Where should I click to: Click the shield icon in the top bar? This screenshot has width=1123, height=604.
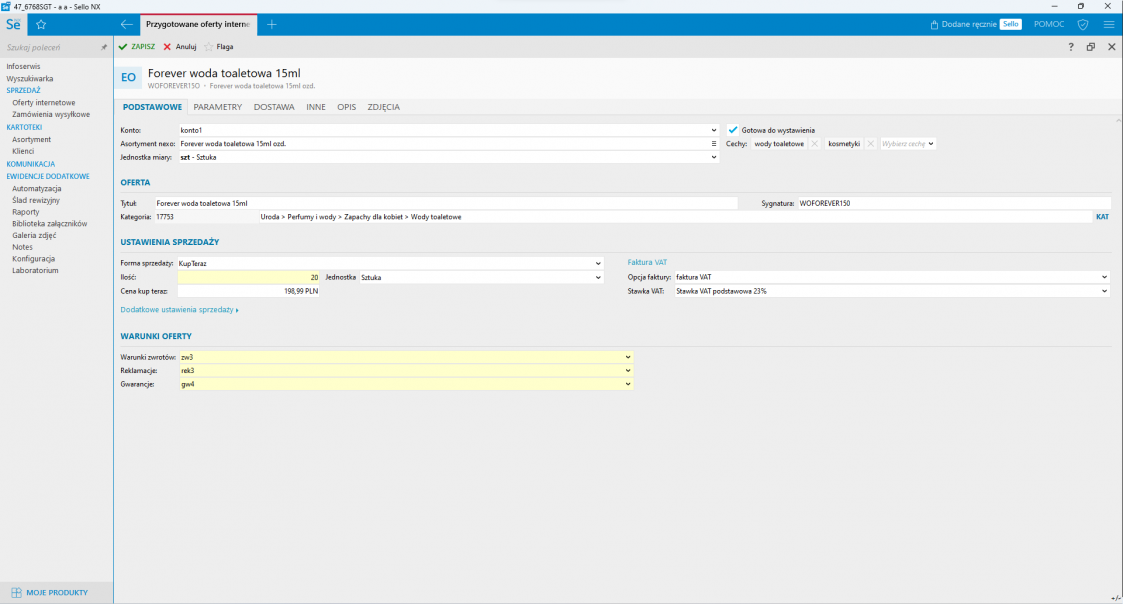(x=1082, y=24)
